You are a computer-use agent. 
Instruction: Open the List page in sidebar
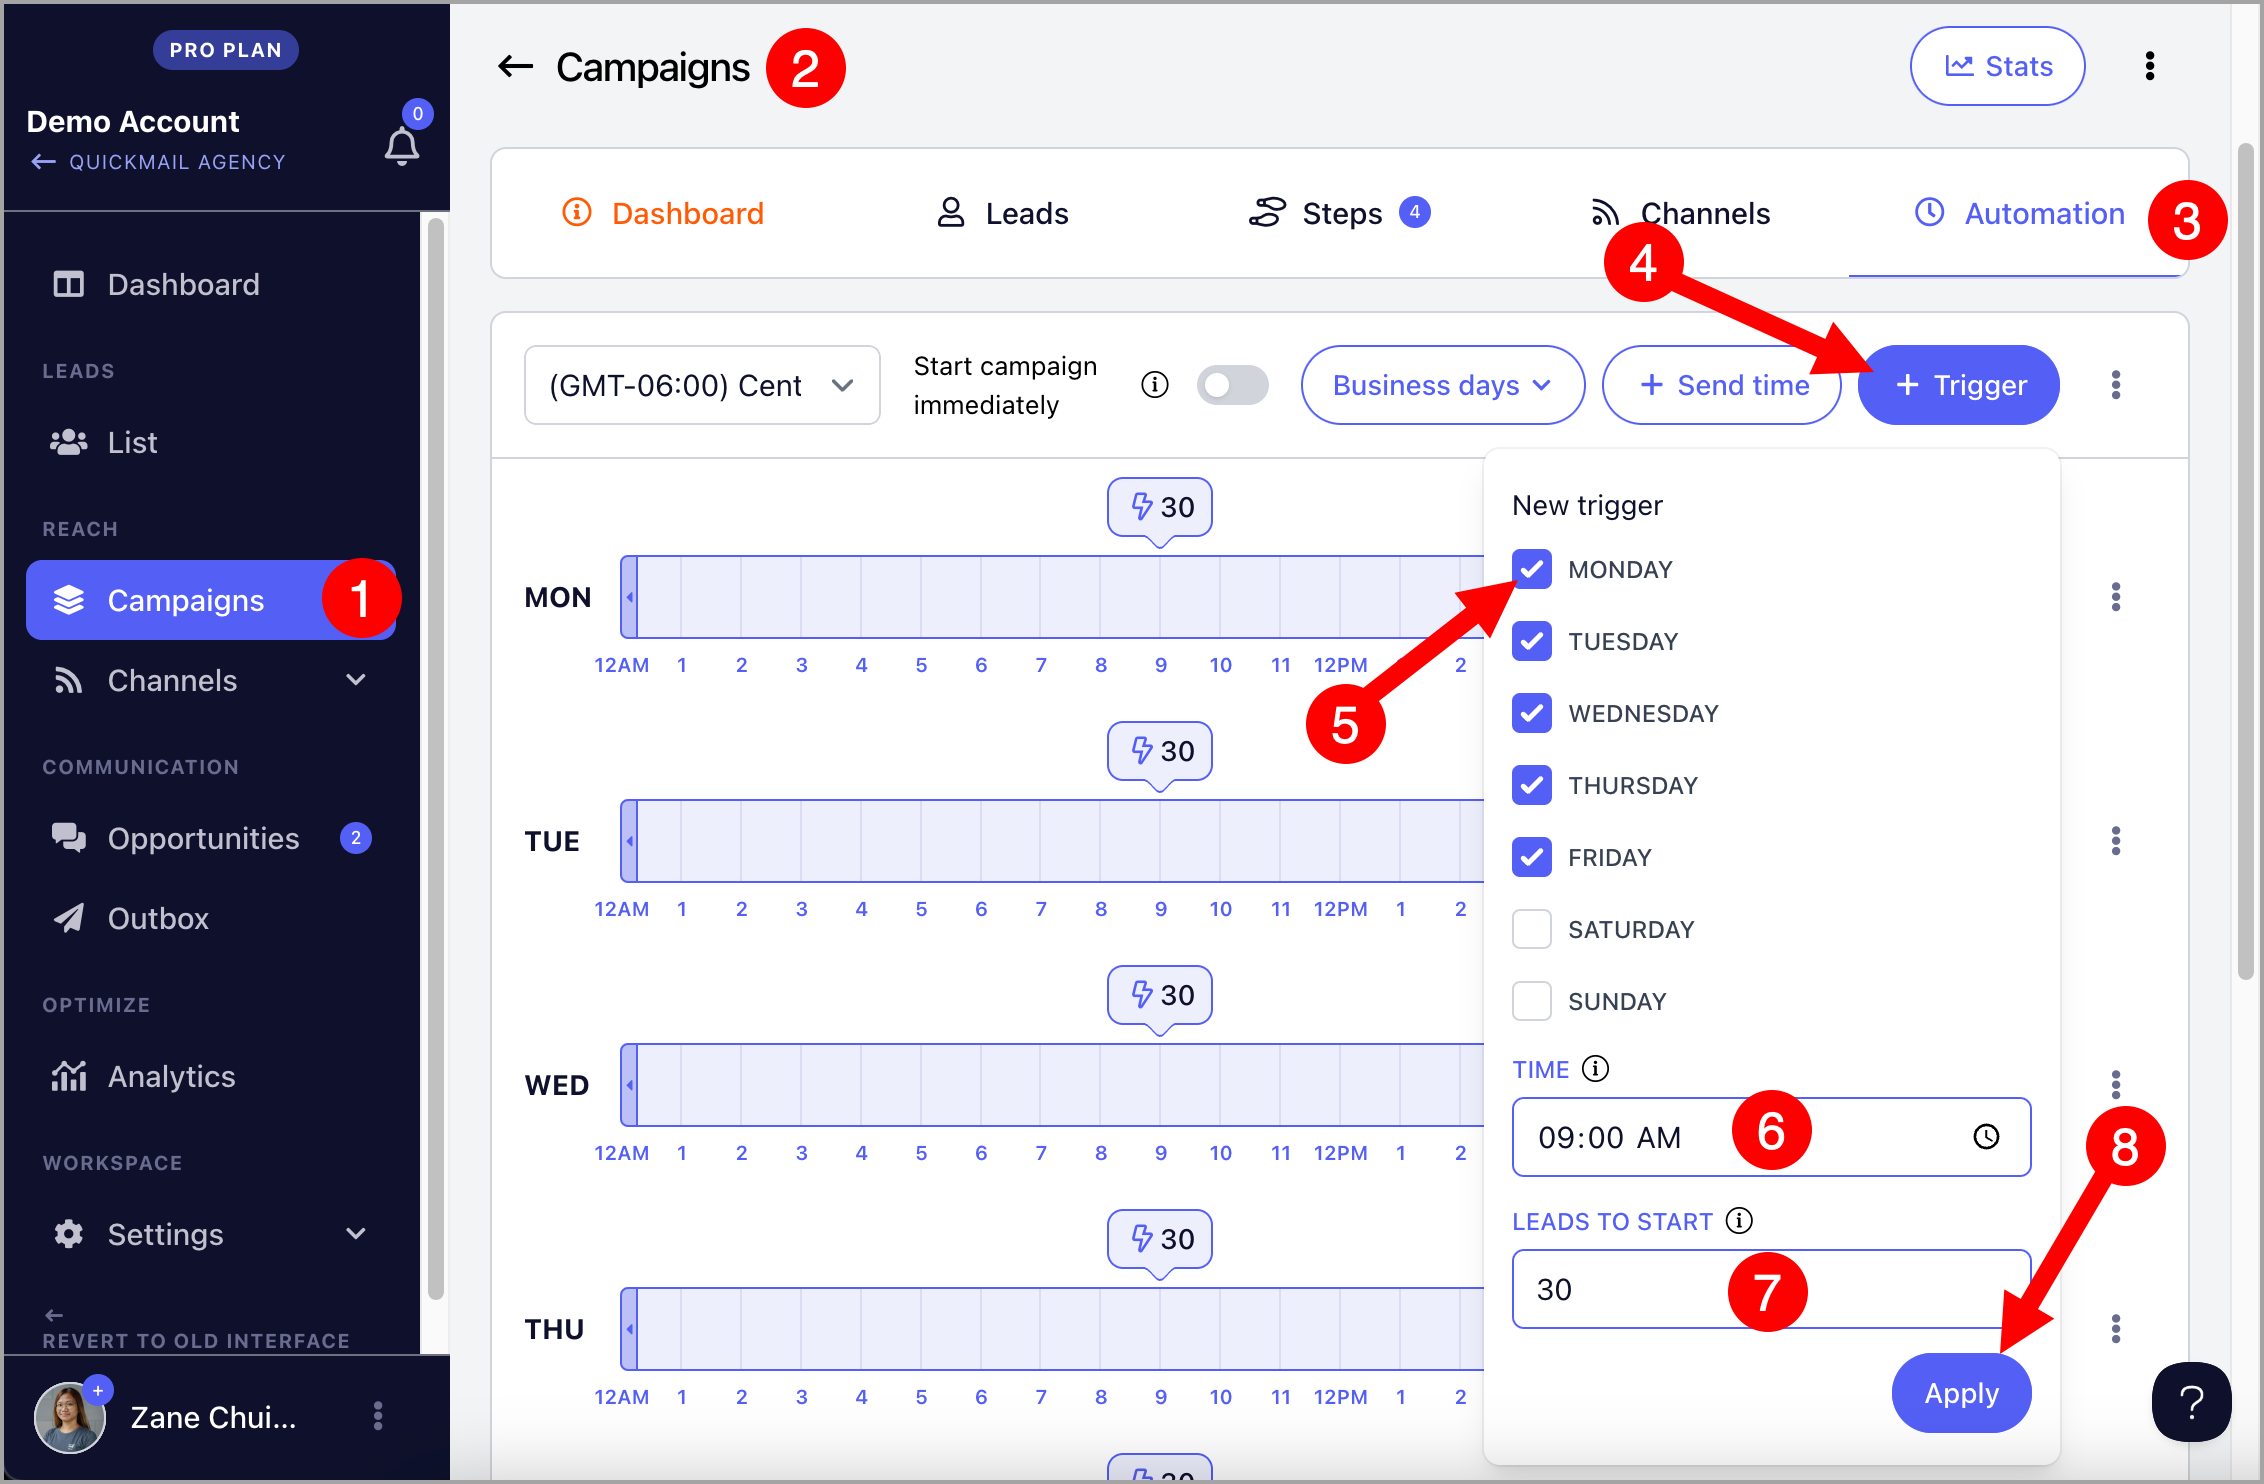pos(212,443)
